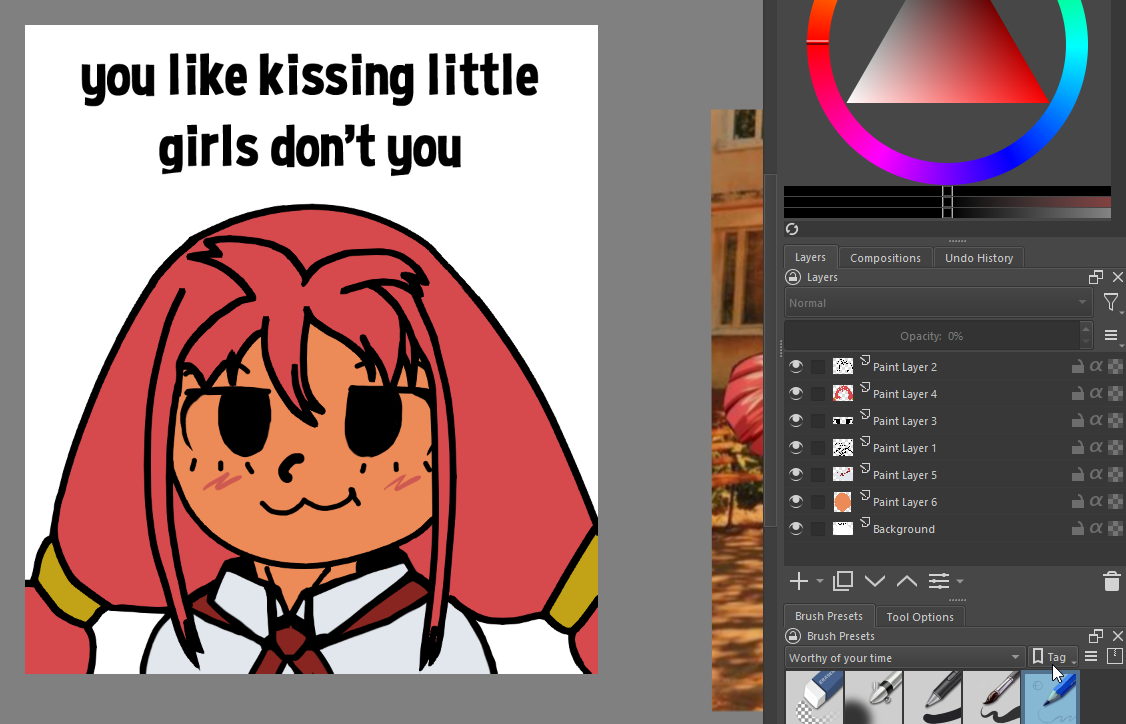Screen dimensions: 1126x724
Task: Select the Paint Layer 5 row
Action: click(954, 475)
